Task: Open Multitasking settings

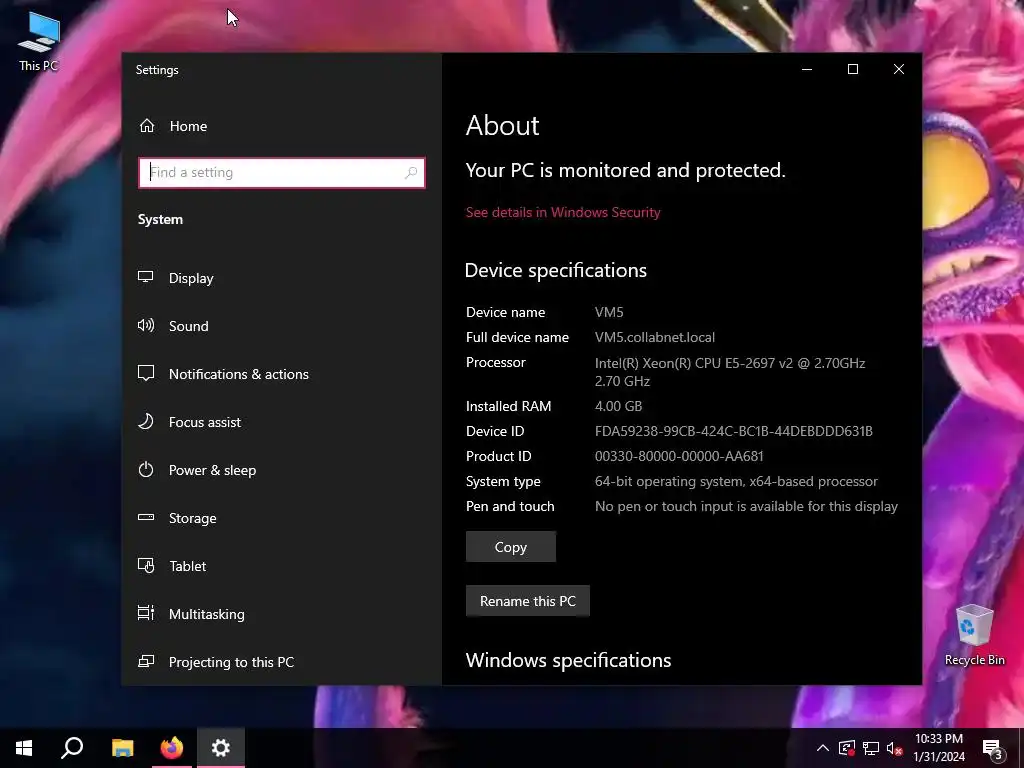Action: point(282,614)
